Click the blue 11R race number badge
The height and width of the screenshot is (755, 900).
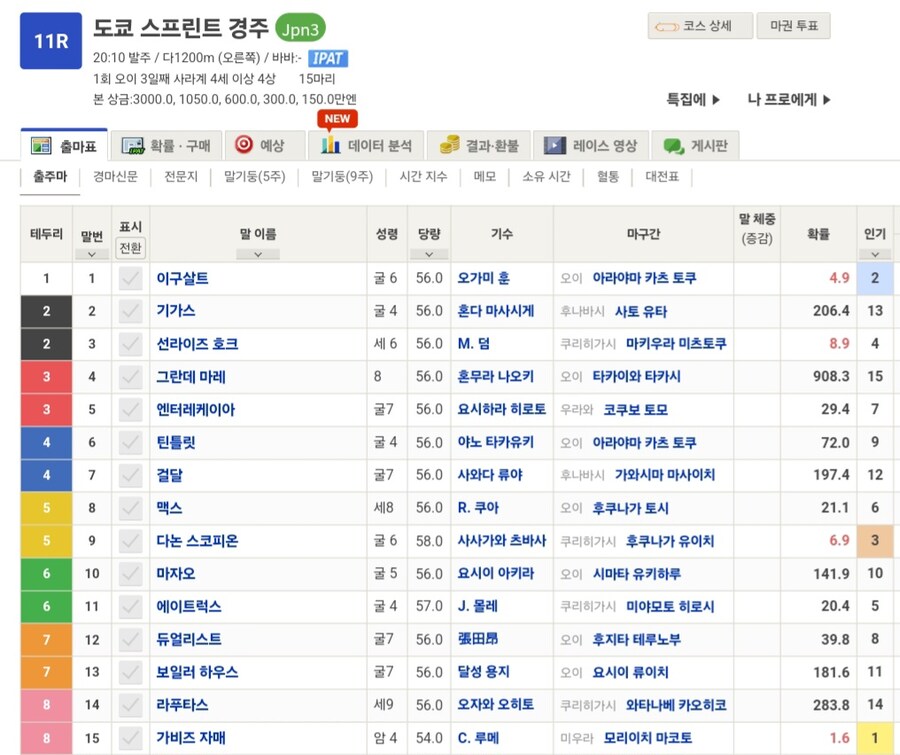point(51,42)
